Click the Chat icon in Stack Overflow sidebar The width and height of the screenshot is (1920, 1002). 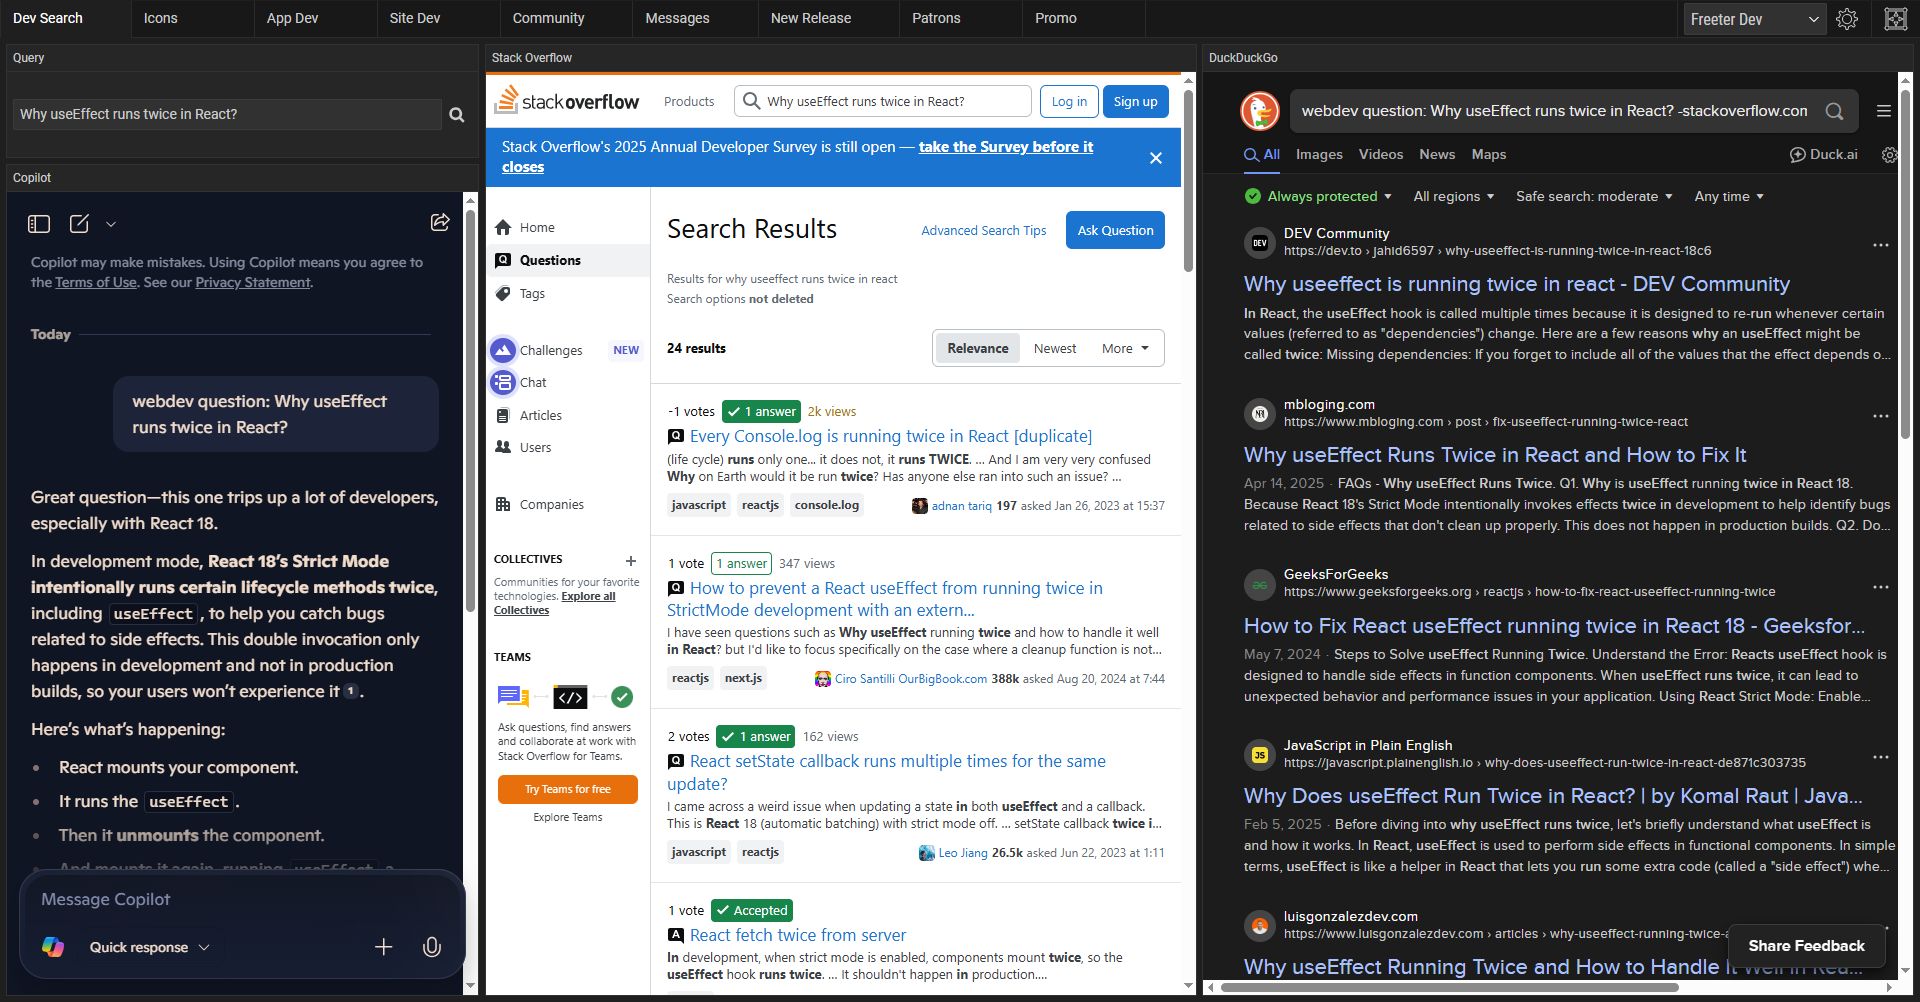point(503,382)
